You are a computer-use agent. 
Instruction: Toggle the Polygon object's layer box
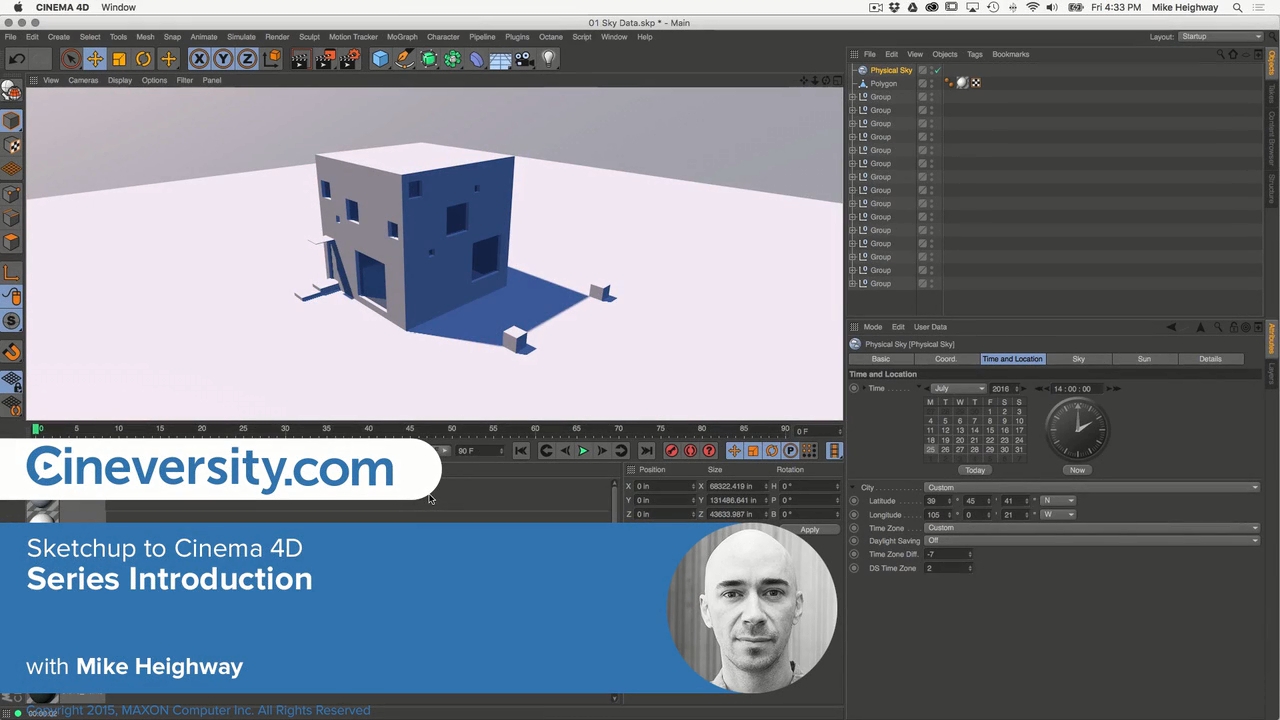click(x=922, y=84)
